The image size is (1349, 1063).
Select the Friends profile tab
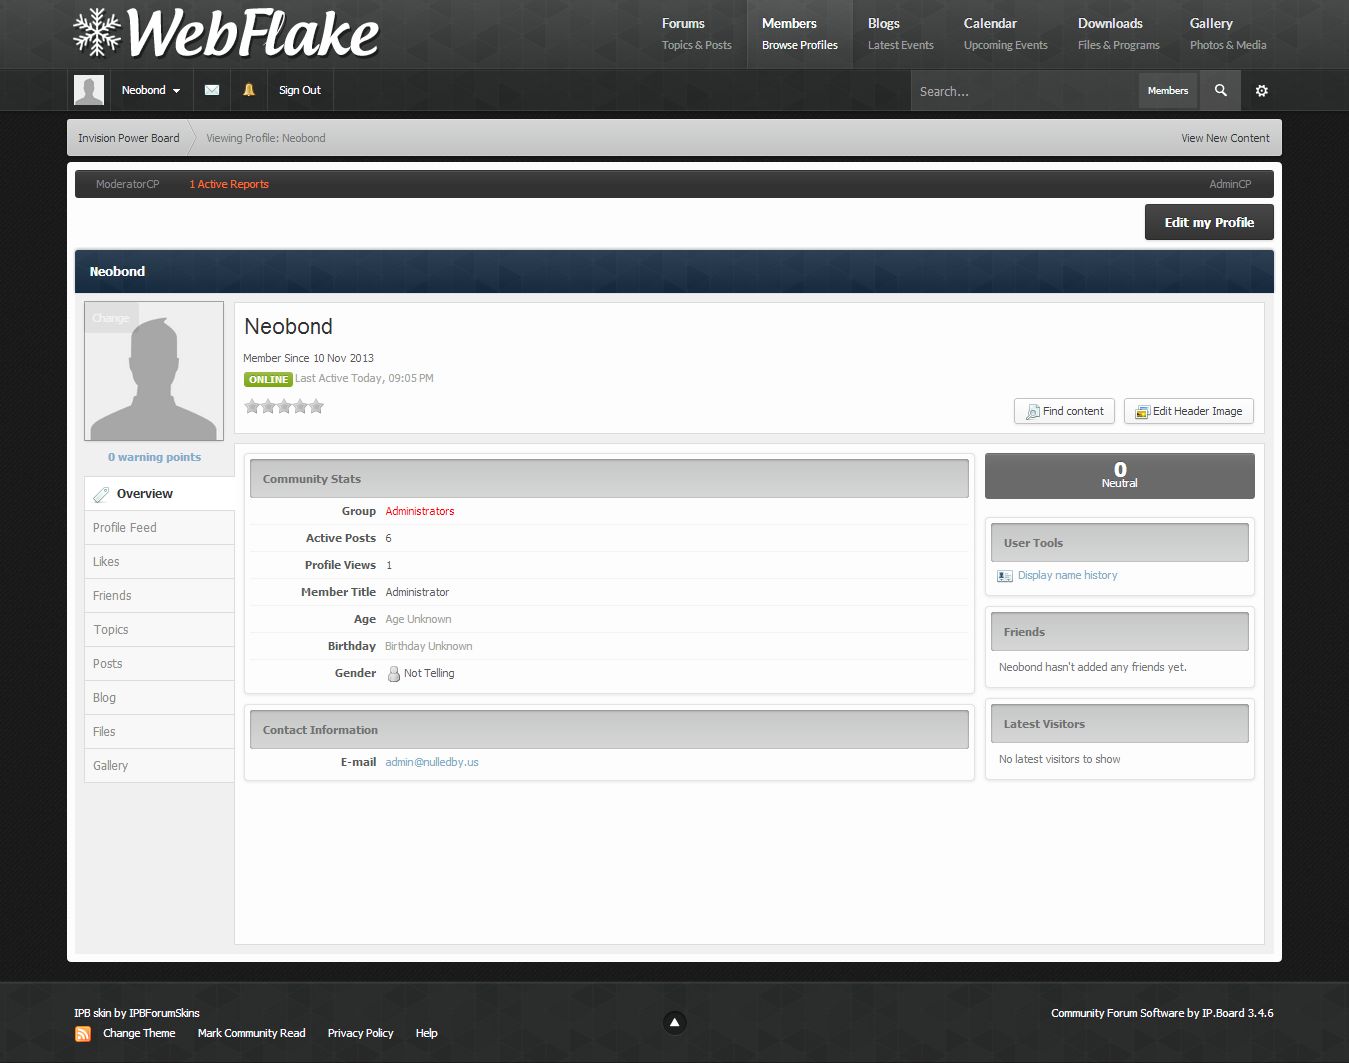click(x=159, y=596)
